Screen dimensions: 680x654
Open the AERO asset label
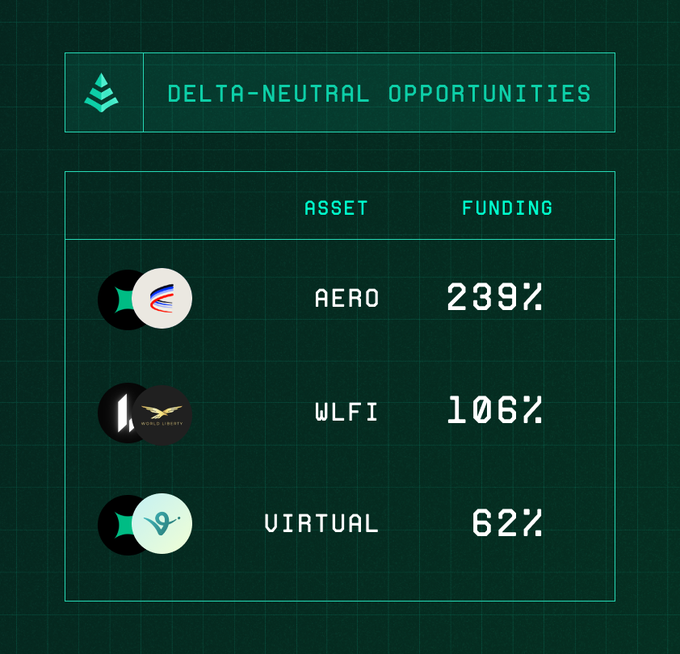tap(347, 298)
